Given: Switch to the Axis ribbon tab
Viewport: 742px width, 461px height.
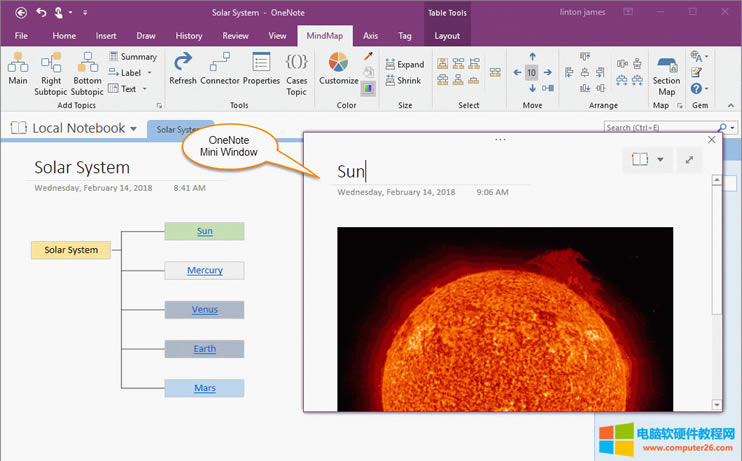Looking at the screenshot, I should pos(370,35).
